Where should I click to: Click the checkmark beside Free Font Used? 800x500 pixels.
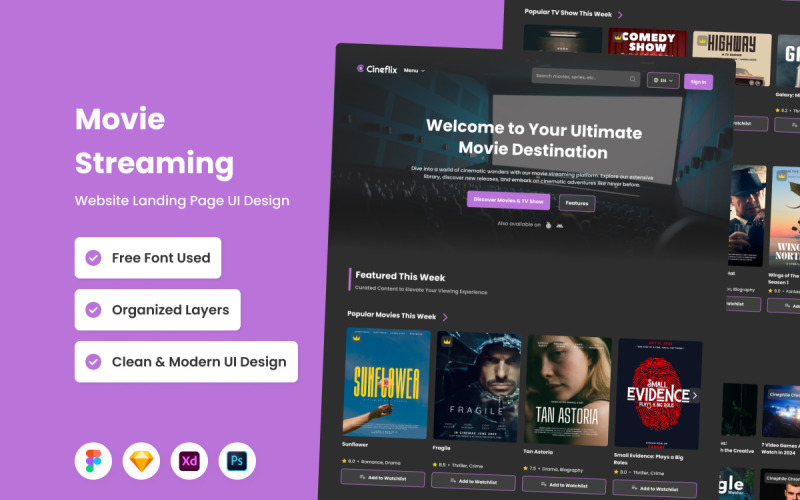(x=93, y=258)
